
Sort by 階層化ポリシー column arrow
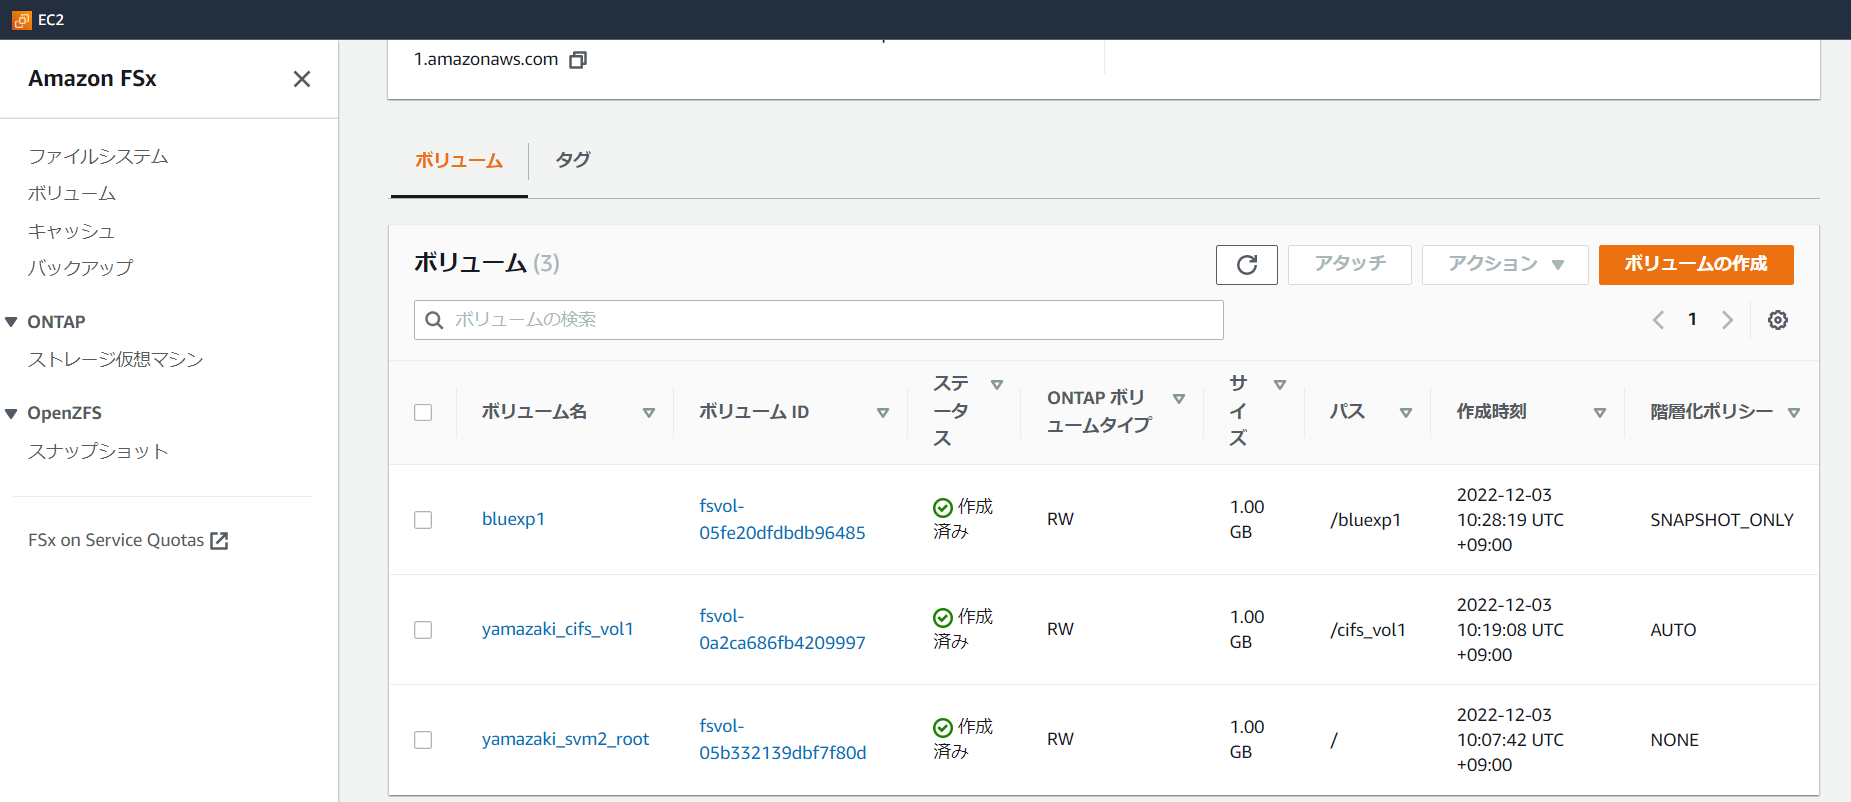[x=1794, y=413]
